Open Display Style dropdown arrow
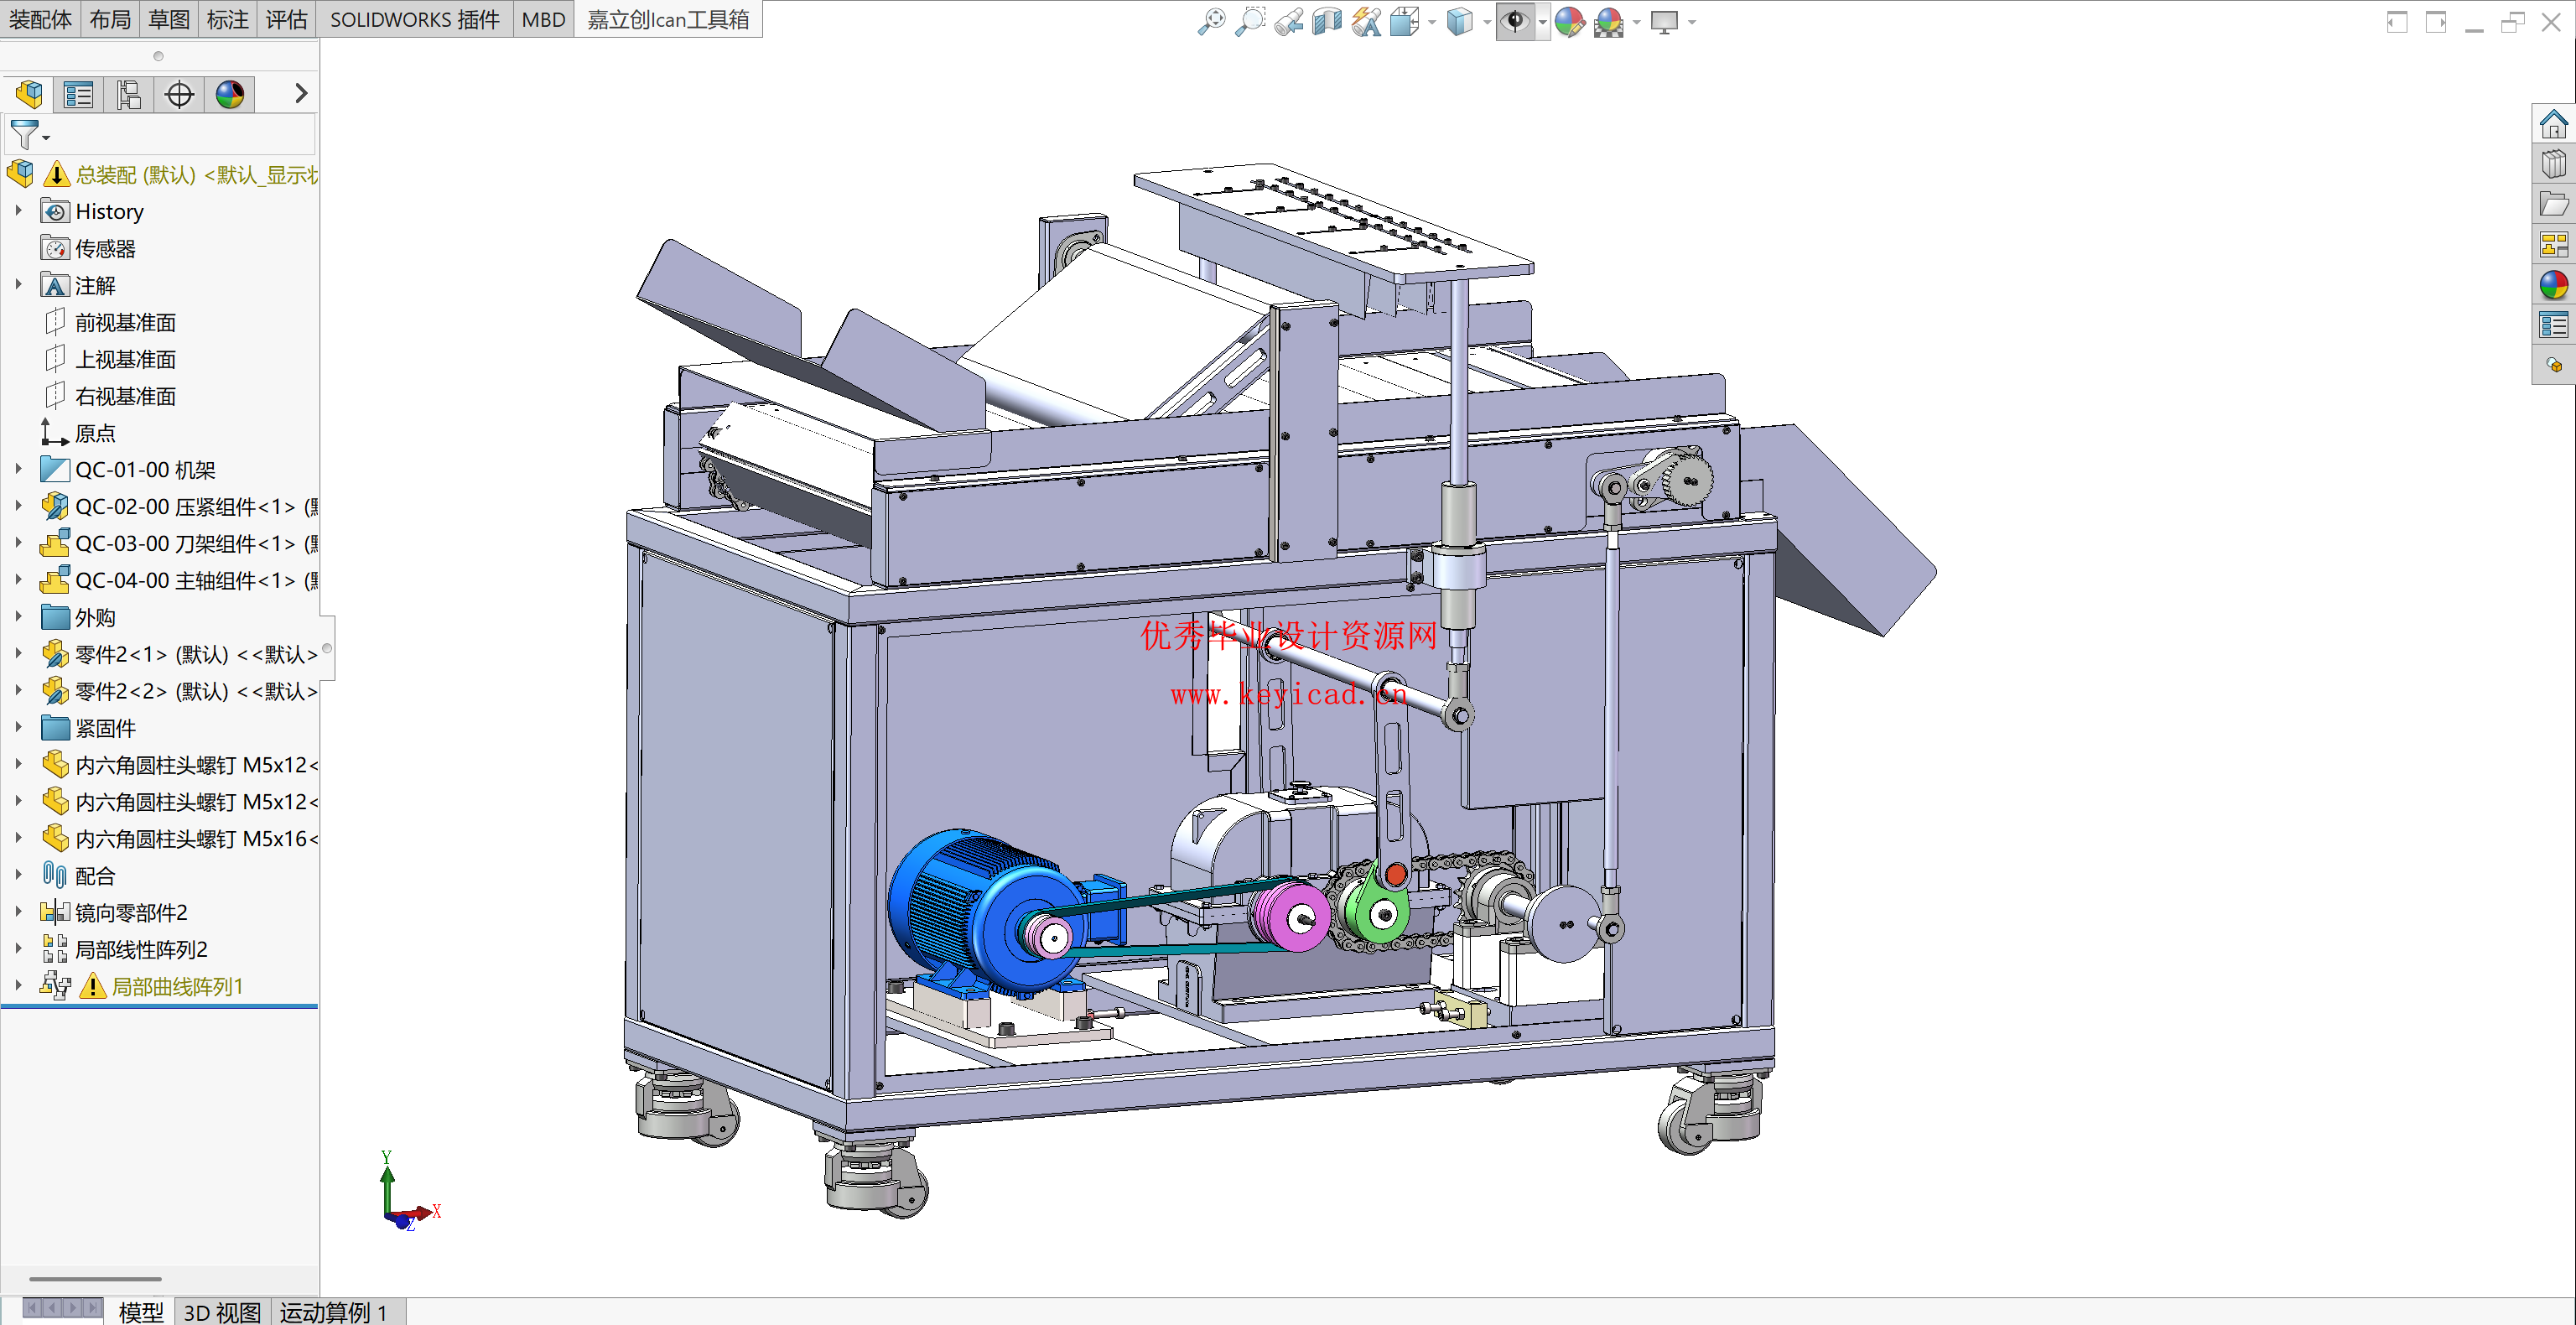2576x1325 pixels. (1487, 22)
